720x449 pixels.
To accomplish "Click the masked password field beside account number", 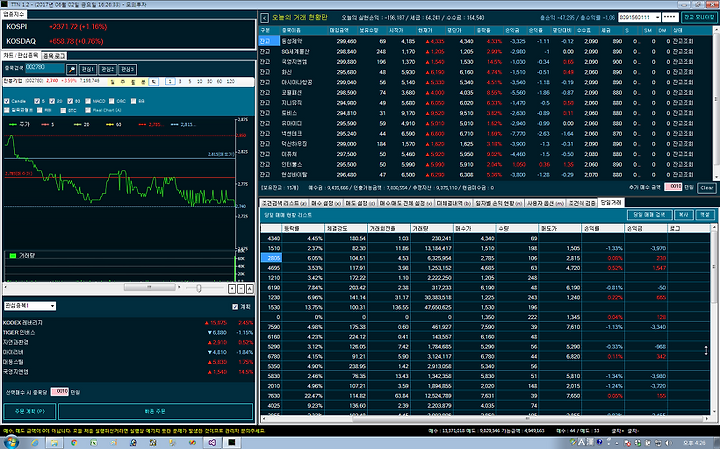I will (x=670, y=17).
